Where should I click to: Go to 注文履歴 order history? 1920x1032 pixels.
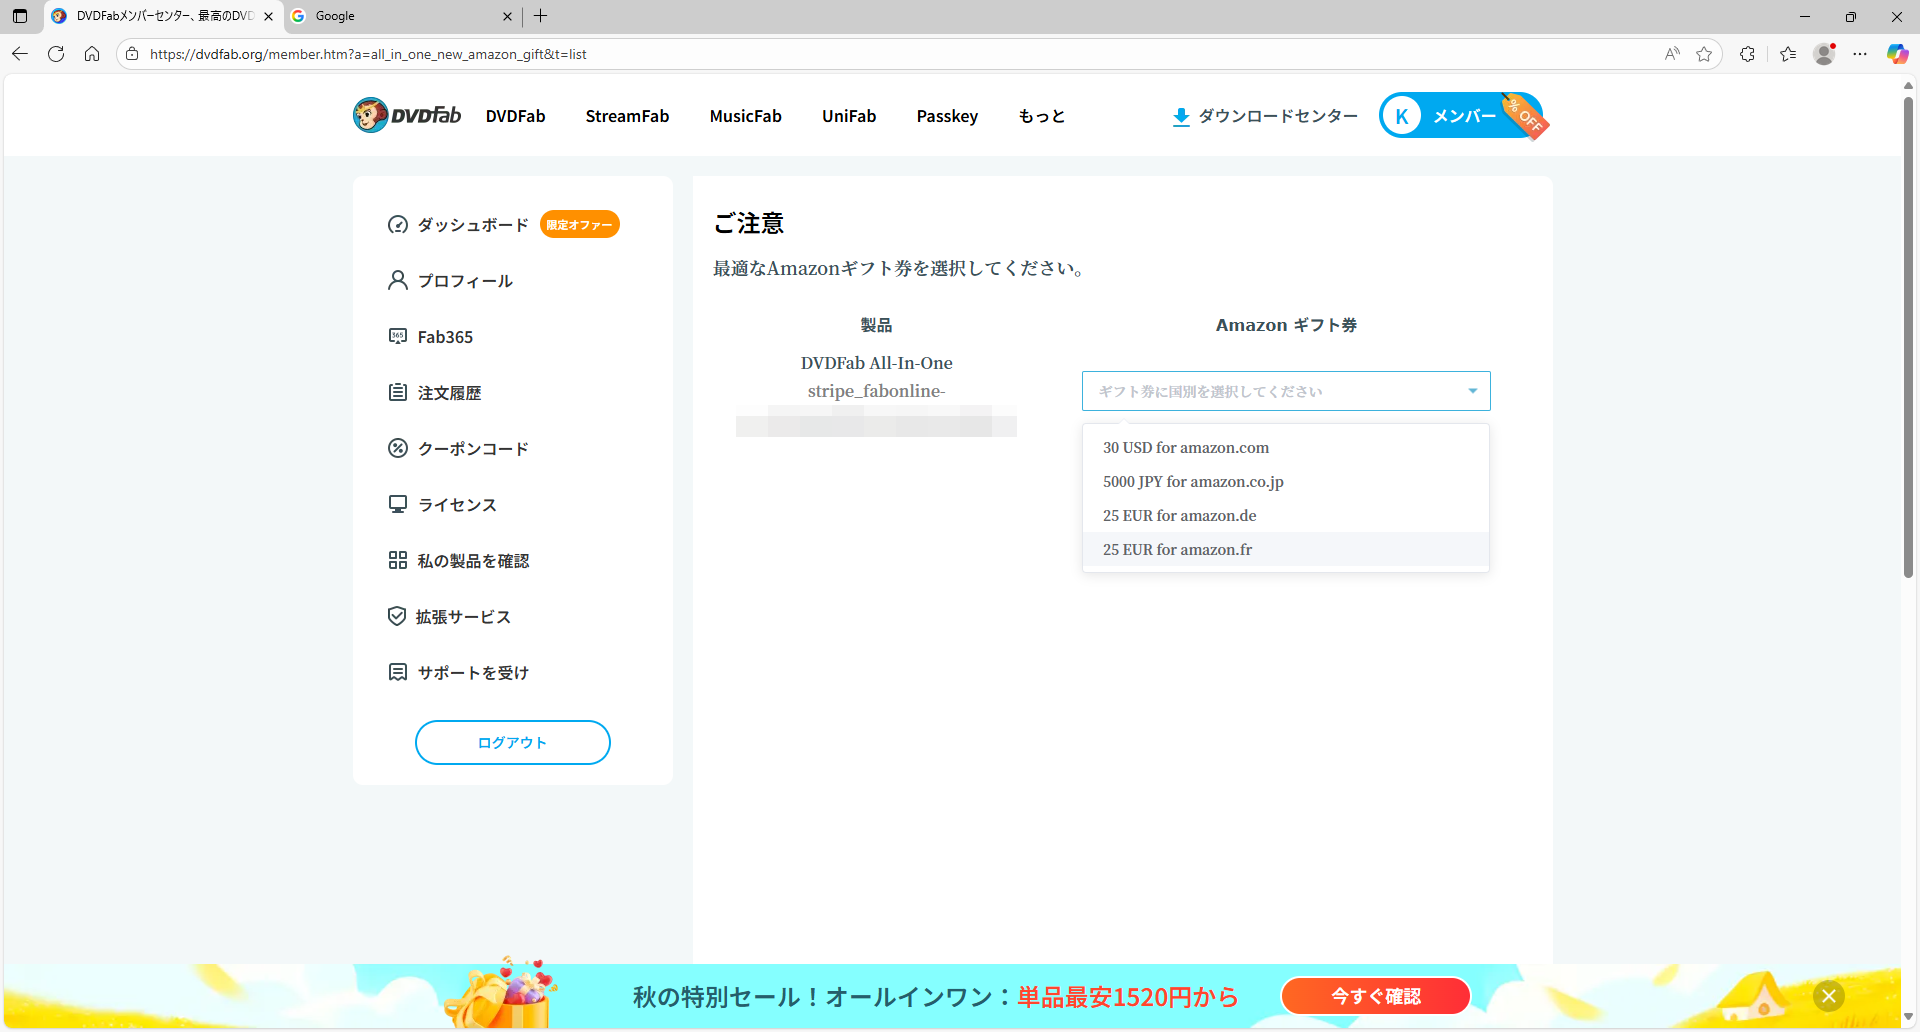pos(449,393)
